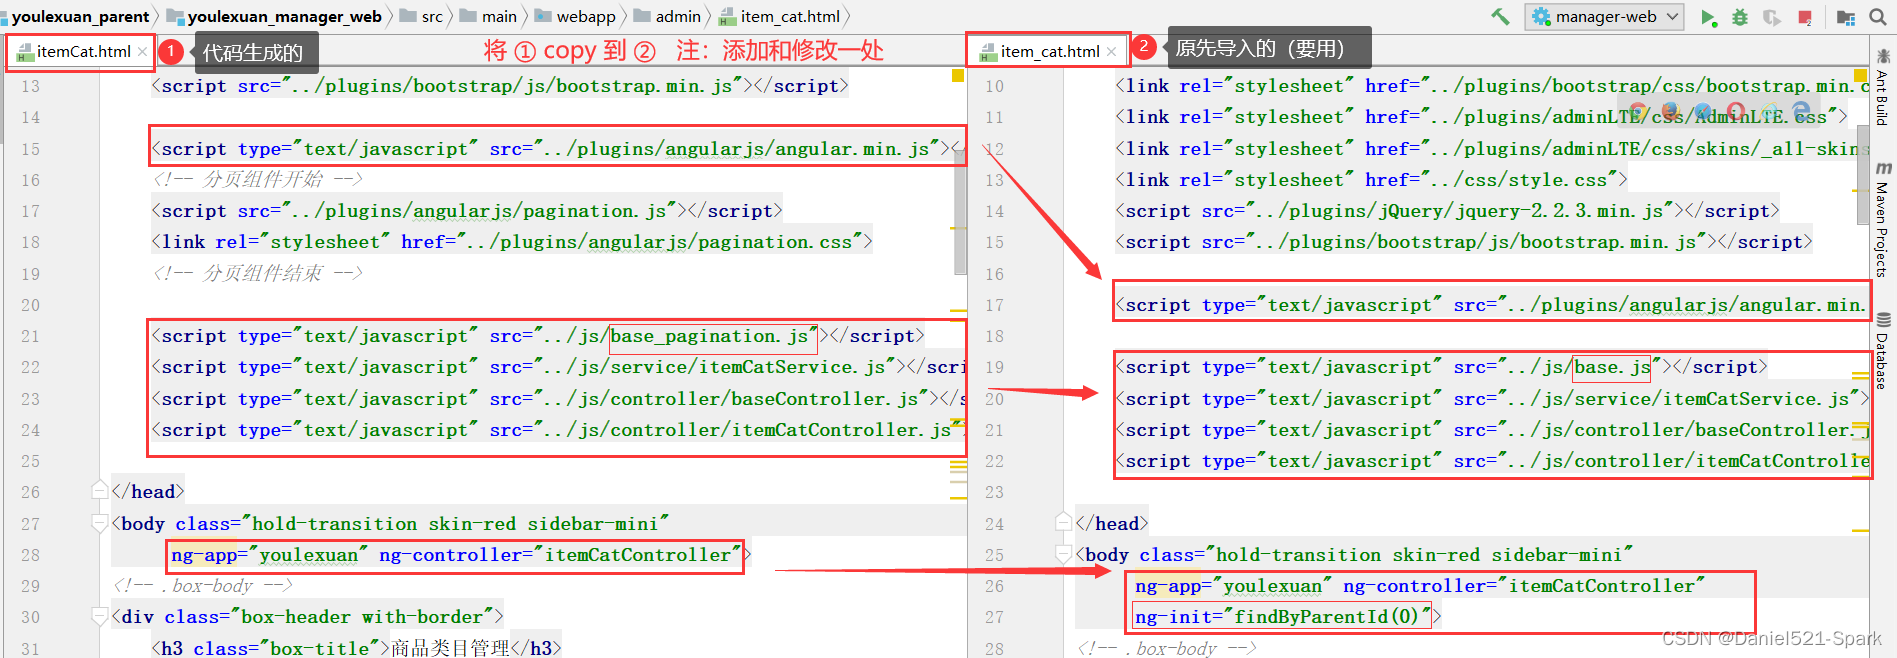
Task: Click pagination.js script line in left editor
Action: click(467, 211)
